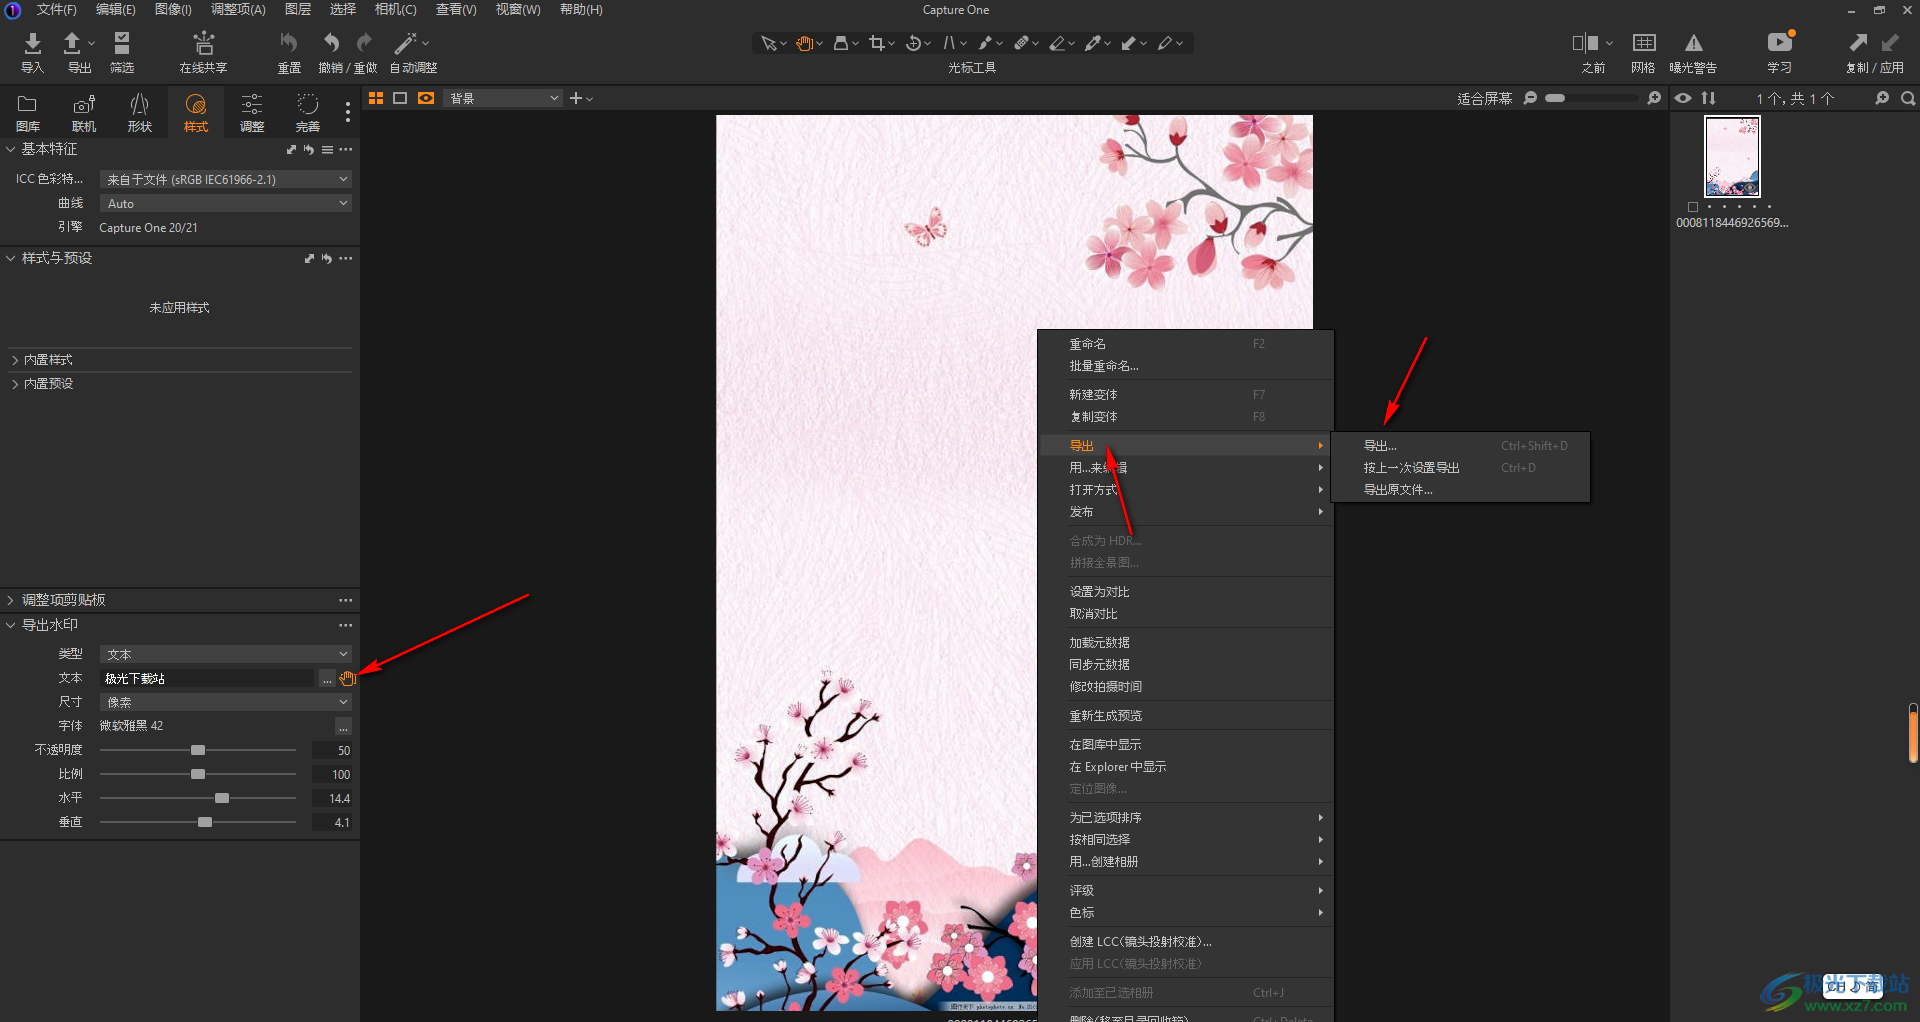This screenshot has height=1022, width=1920.
Task: Open the 学习 learn icon
Action: (1779, 43)
